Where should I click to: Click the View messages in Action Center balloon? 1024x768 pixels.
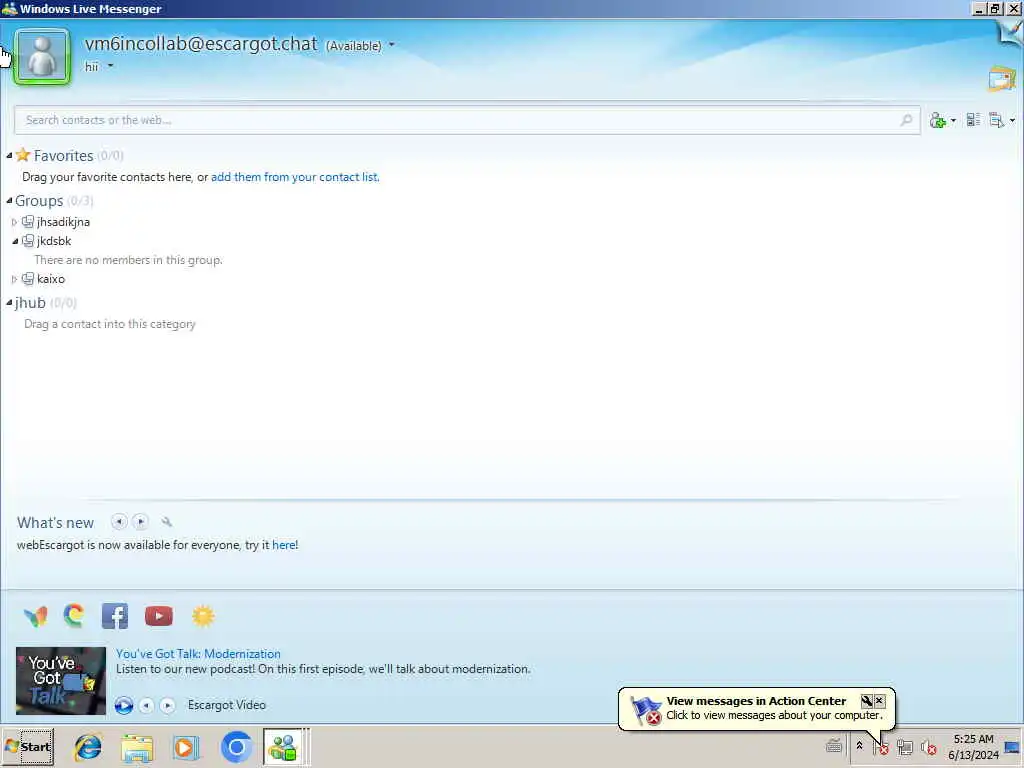[756, 708]
